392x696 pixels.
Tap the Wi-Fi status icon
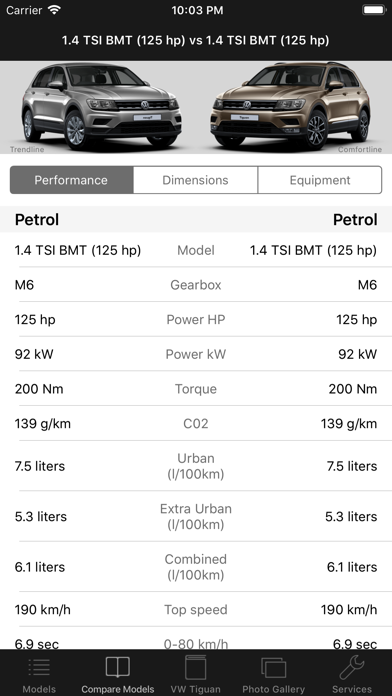point(55,10)
